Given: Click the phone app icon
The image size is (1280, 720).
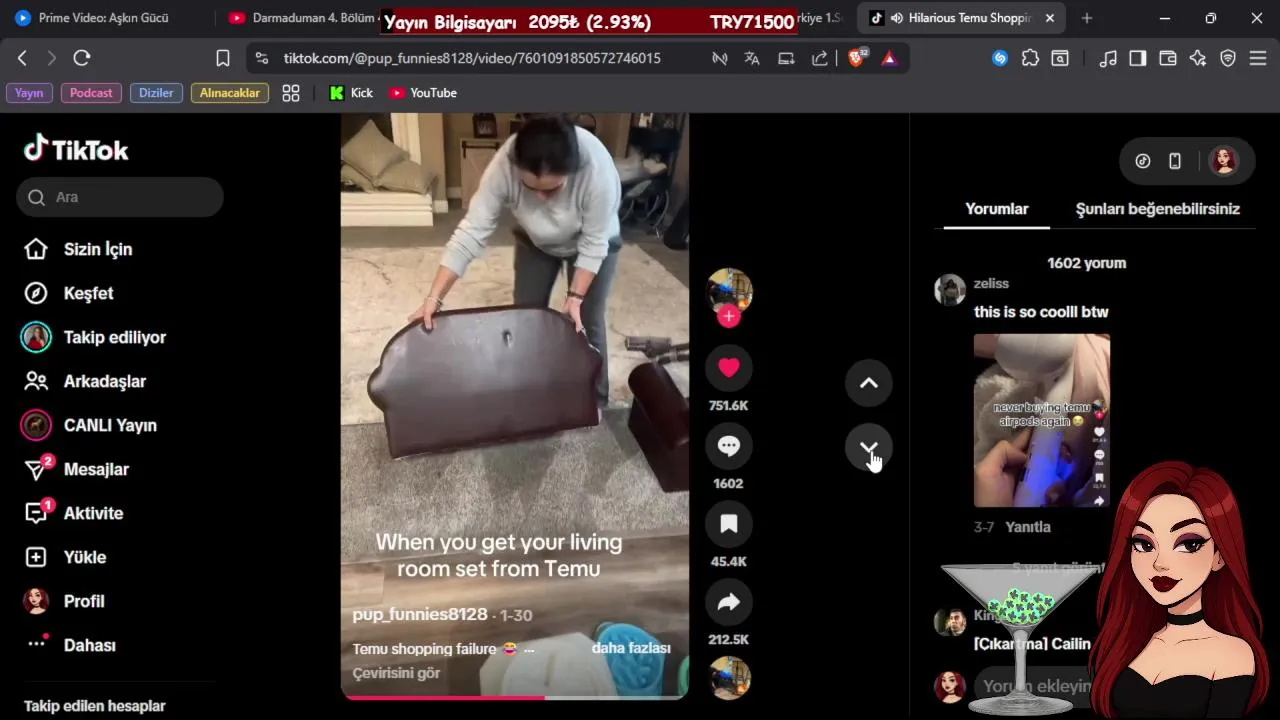Looking at the screenshot, I should 1175,161.
